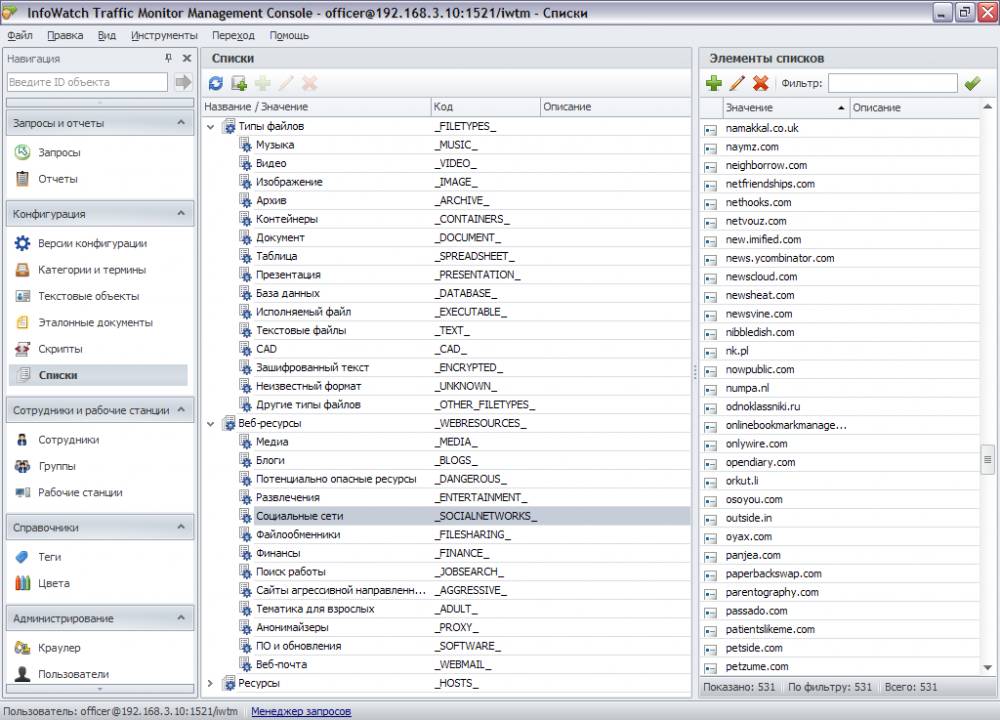Click the add new list icon
Viewport: 1000px width, 720px height.
click(x=239, y=85)
